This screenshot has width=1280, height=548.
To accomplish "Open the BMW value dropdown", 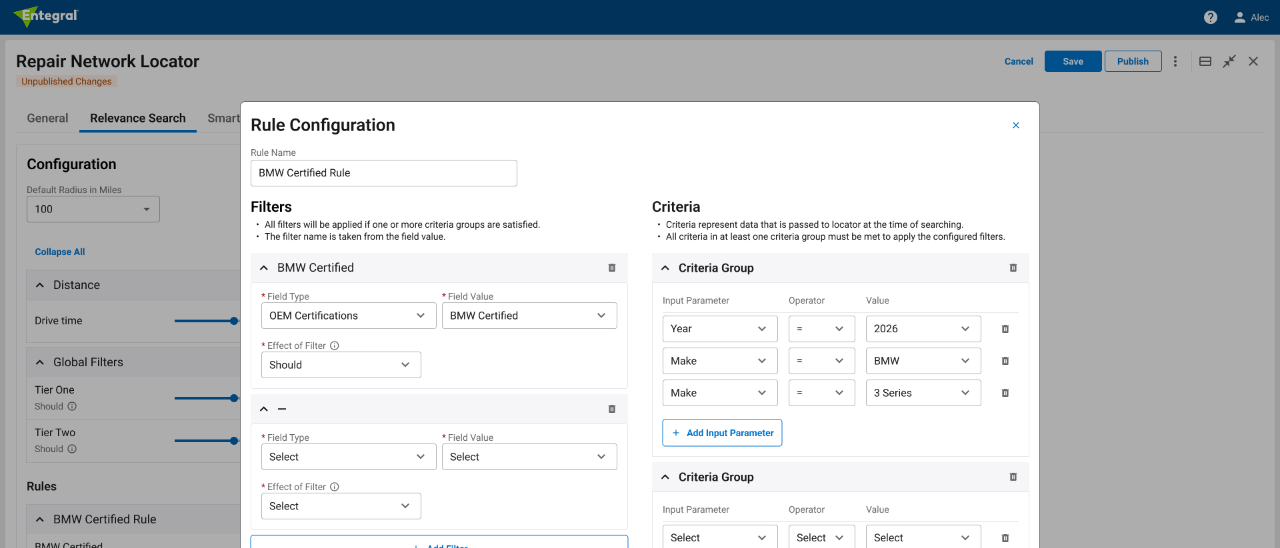I will [923, 361].
